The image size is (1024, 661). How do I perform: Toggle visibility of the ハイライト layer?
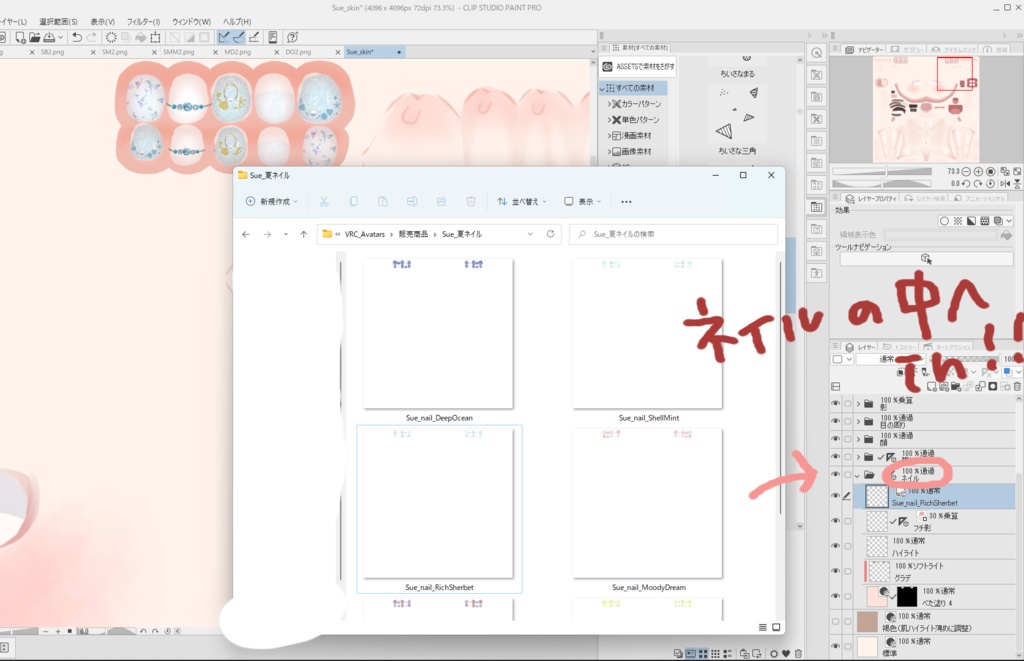pyautogui.click(x=835, y=545)
